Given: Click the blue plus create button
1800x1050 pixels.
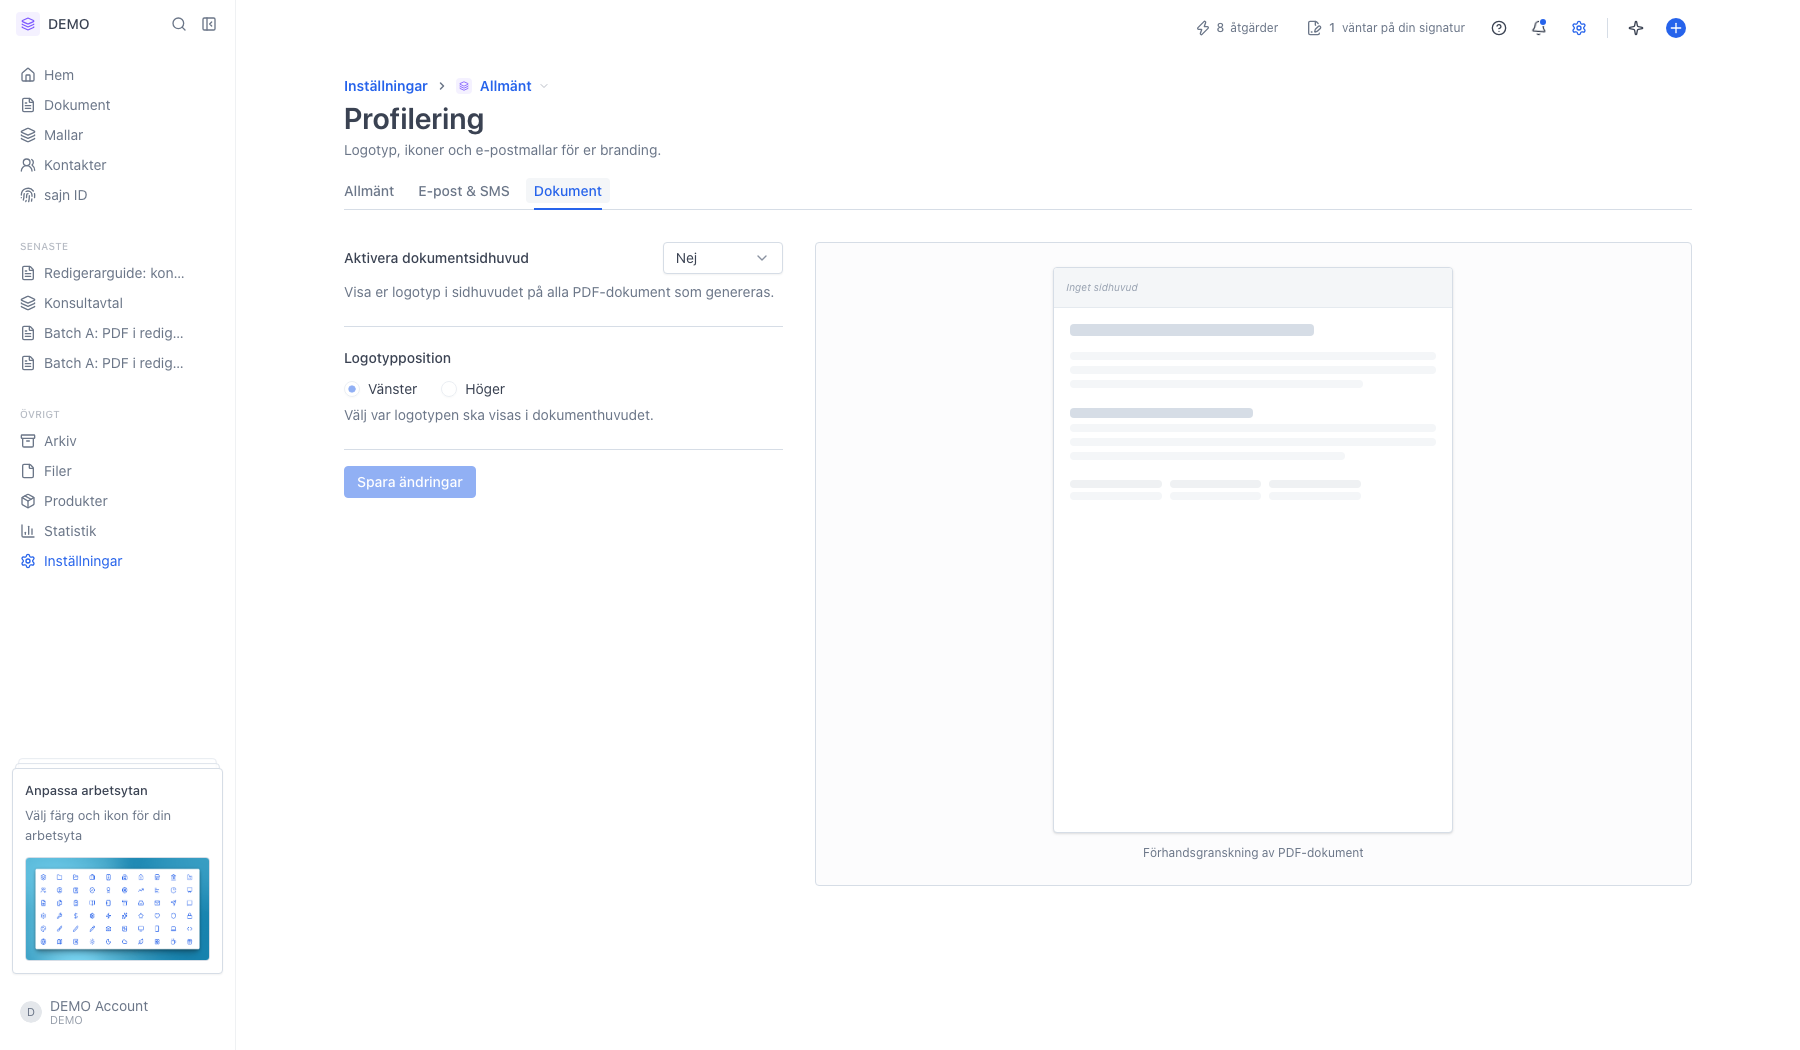Looking at the screenshot, I should pyautogui.click(x=1676, y=28).
